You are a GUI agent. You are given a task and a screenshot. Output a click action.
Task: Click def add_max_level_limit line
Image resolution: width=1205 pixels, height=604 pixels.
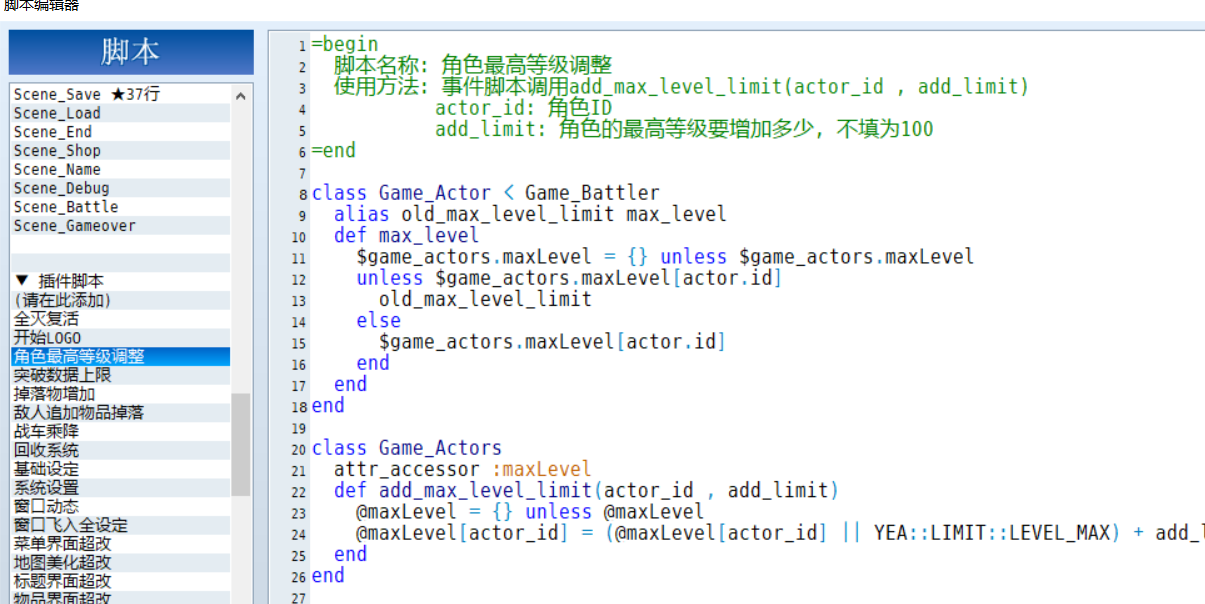(586, 490)
